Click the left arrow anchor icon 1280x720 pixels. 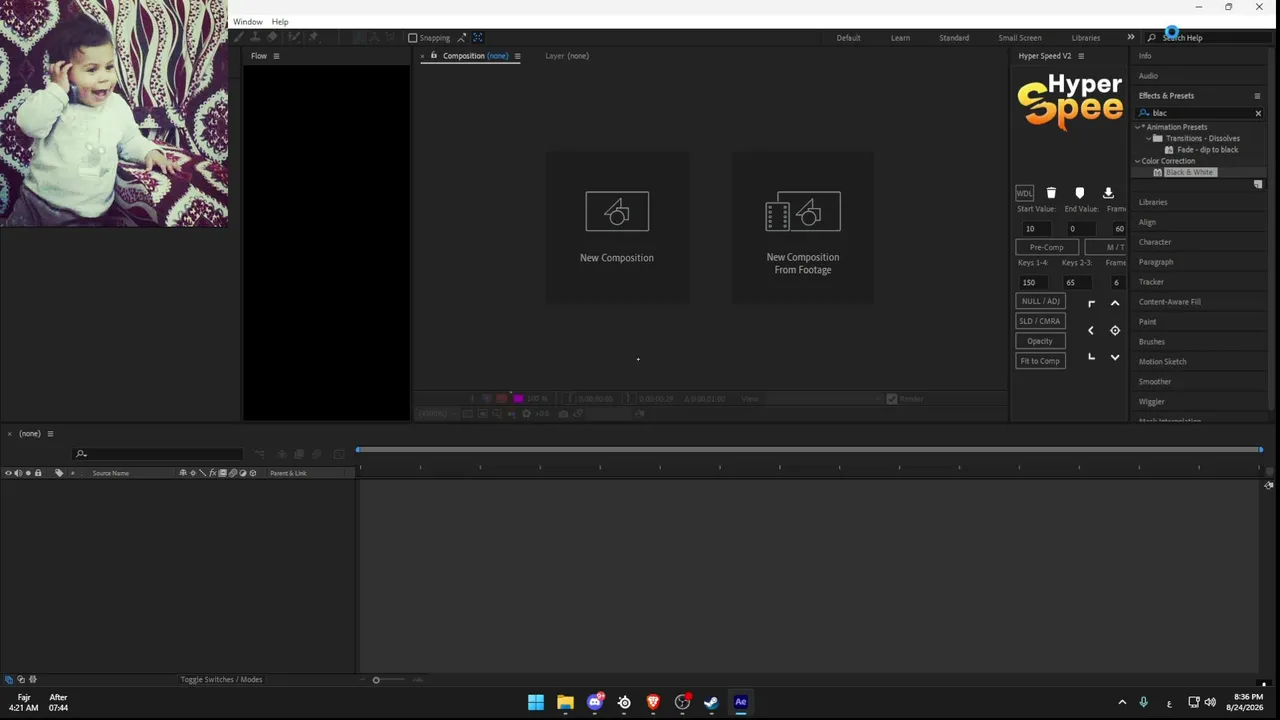[1091, 330]
